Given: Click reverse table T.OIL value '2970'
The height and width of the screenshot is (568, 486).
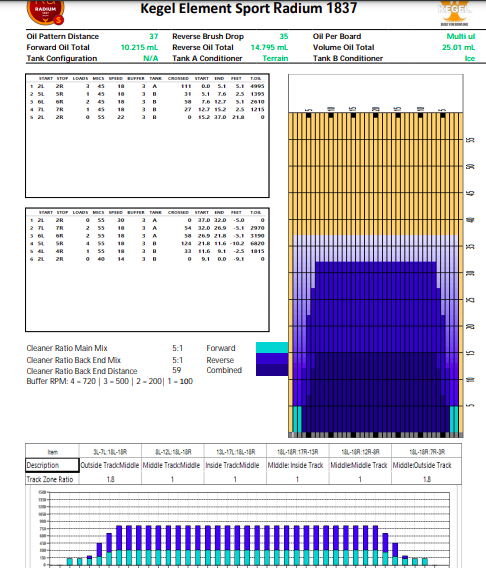Looking at the screenshot, I should click(257, 228).
